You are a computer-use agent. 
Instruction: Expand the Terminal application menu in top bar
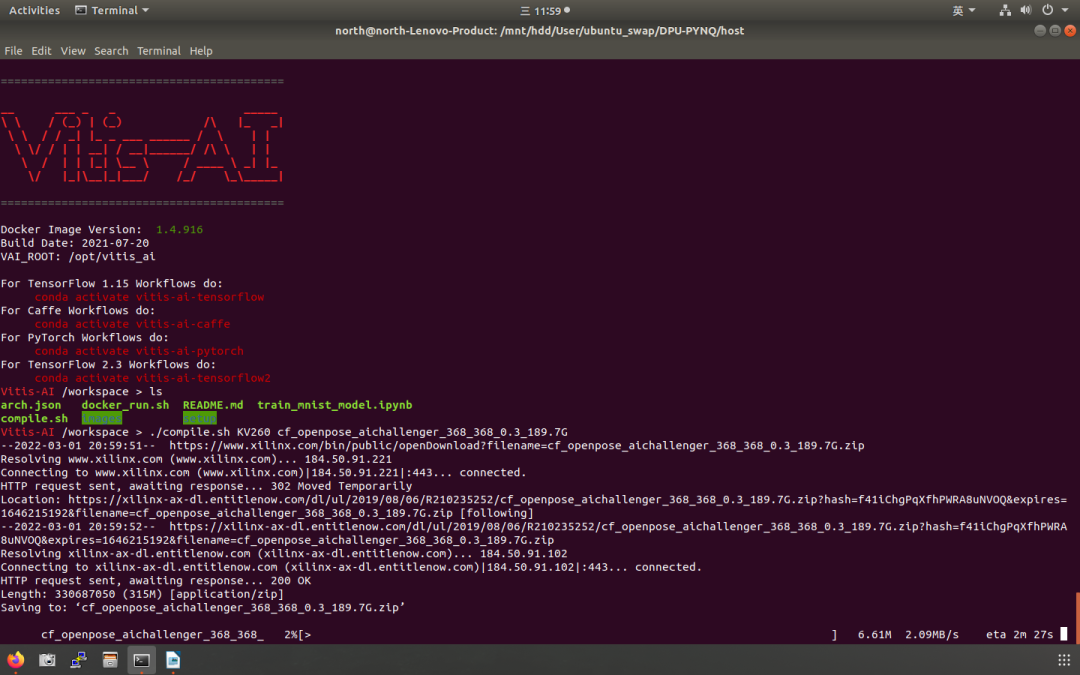click(112, 10)
